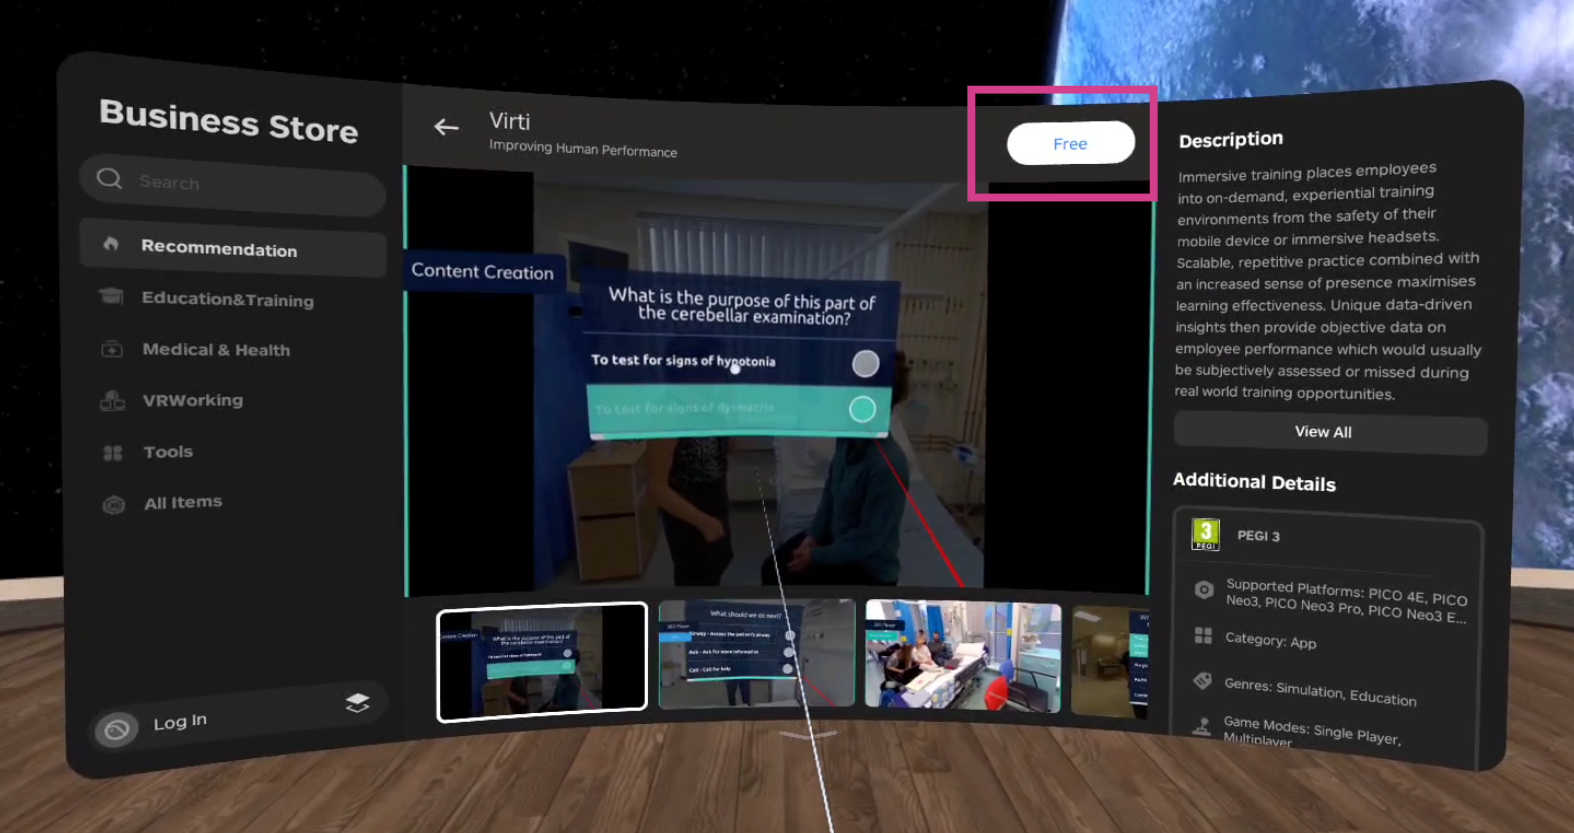The height and width of the screenshot is (833, 1574).
Task: Click the layers icon beside Log In
Action: [357, 702]
